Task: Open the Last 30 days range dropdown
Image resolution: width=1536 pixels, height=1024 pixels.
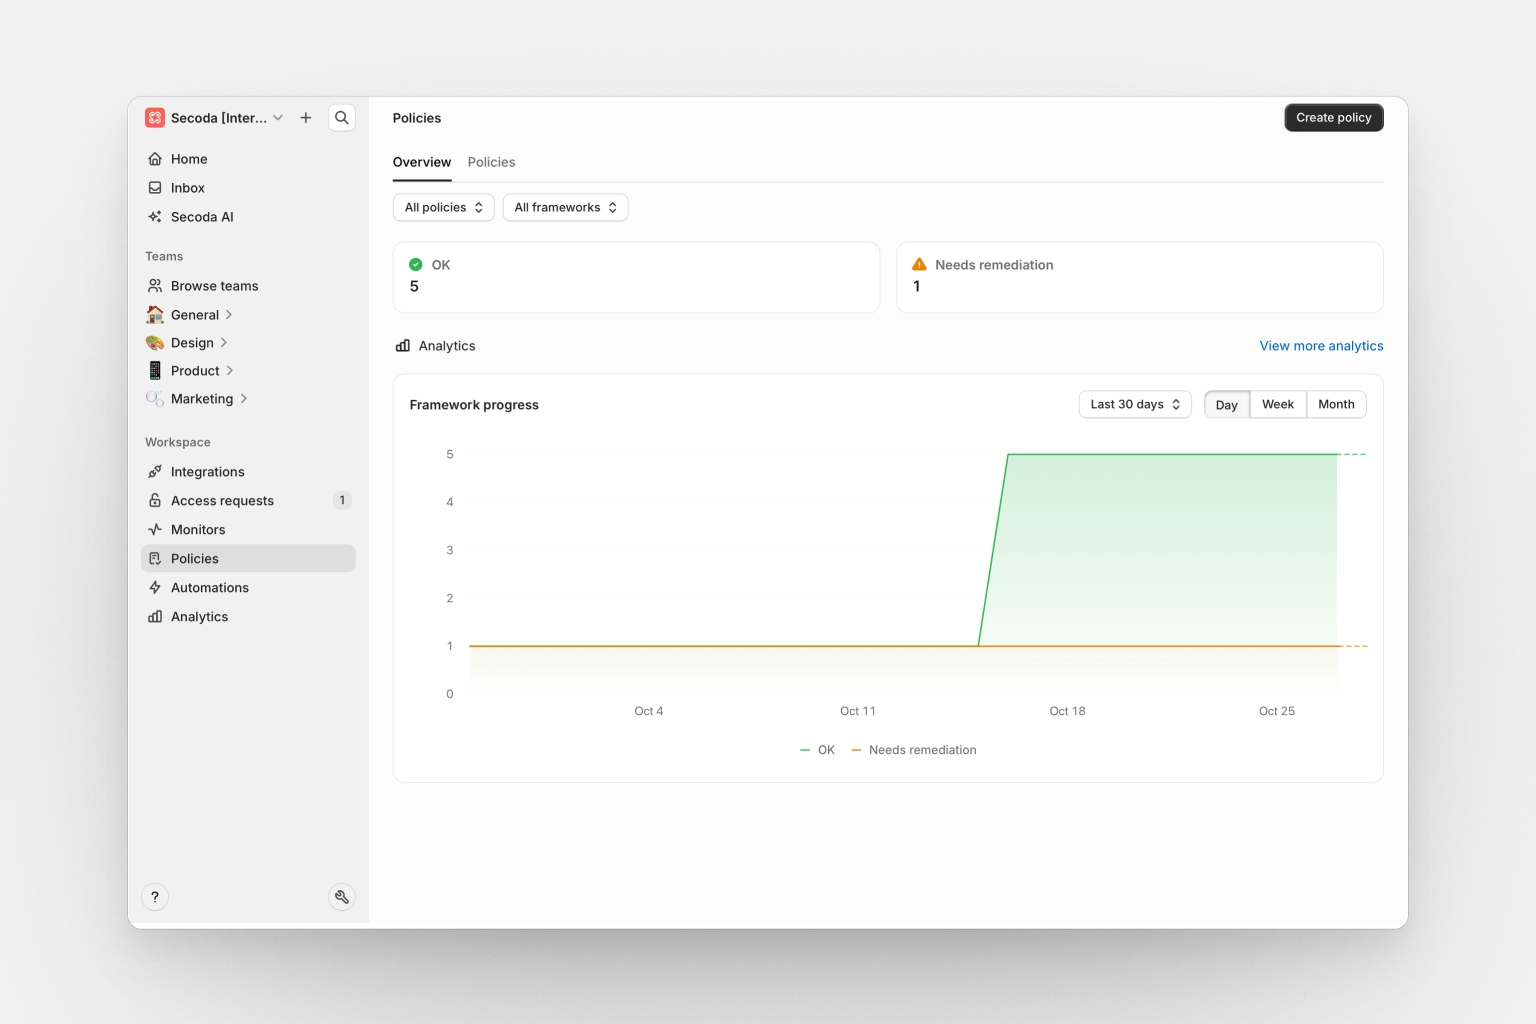Action: [x=1135, y=405]
